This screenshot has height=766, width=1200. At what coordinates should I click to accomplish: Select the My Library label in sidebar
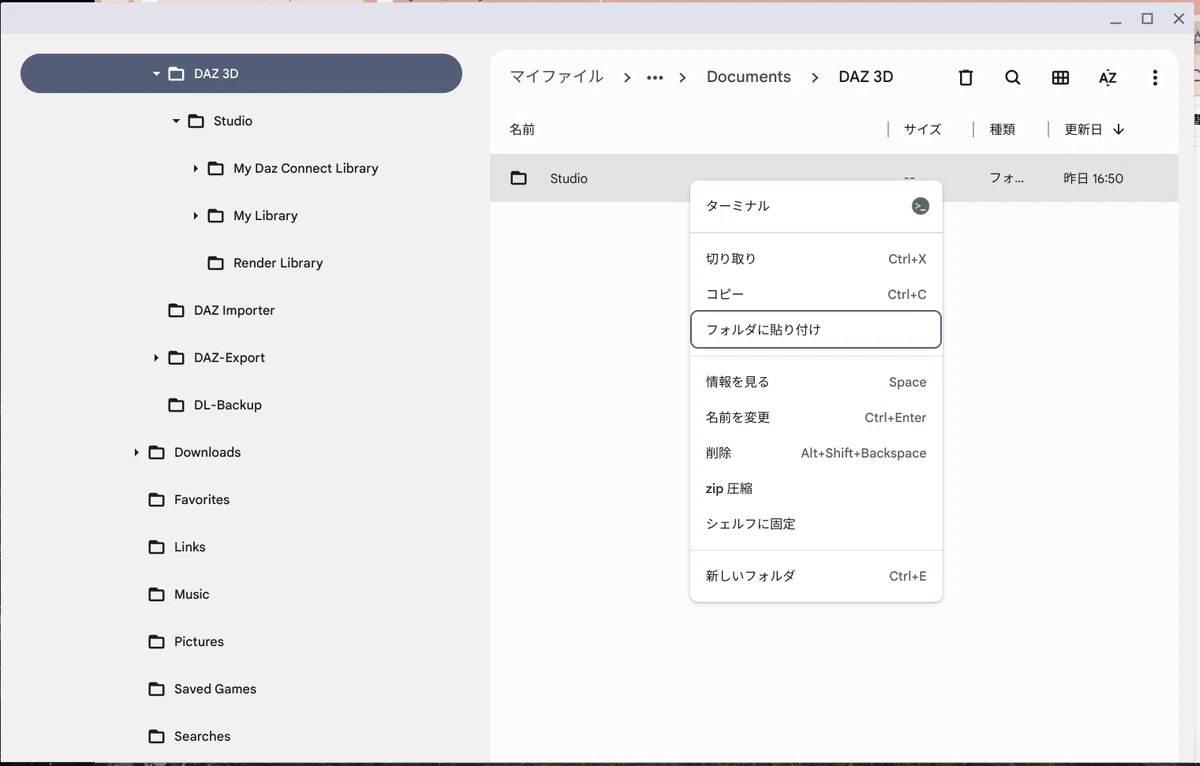click(265, 216)
